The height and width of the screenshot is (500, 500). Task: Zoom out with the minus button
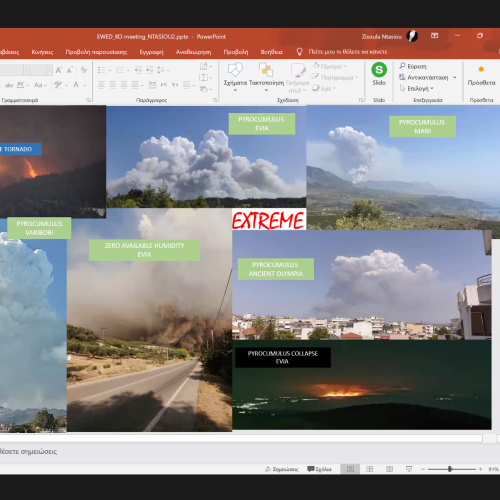point(423,469)
